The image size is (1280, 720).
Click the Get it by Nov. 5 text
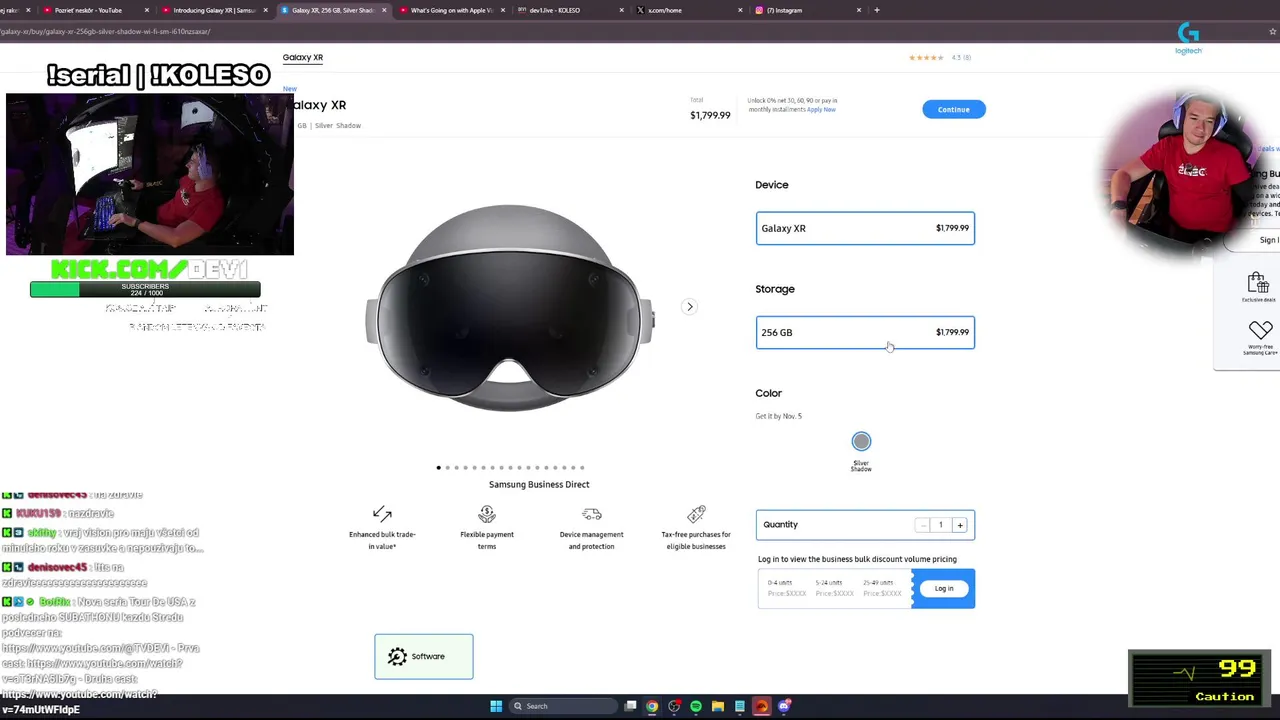click(x=779, y=416)
